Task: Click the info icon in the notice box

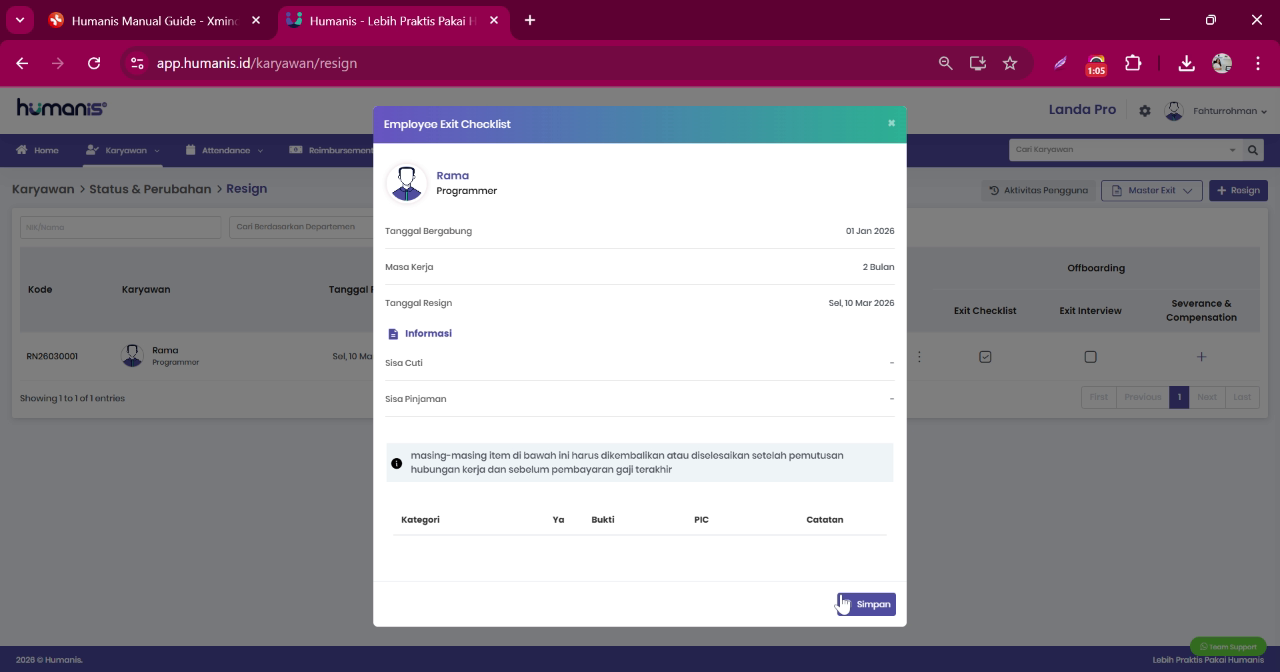Action: pos(397,463)
